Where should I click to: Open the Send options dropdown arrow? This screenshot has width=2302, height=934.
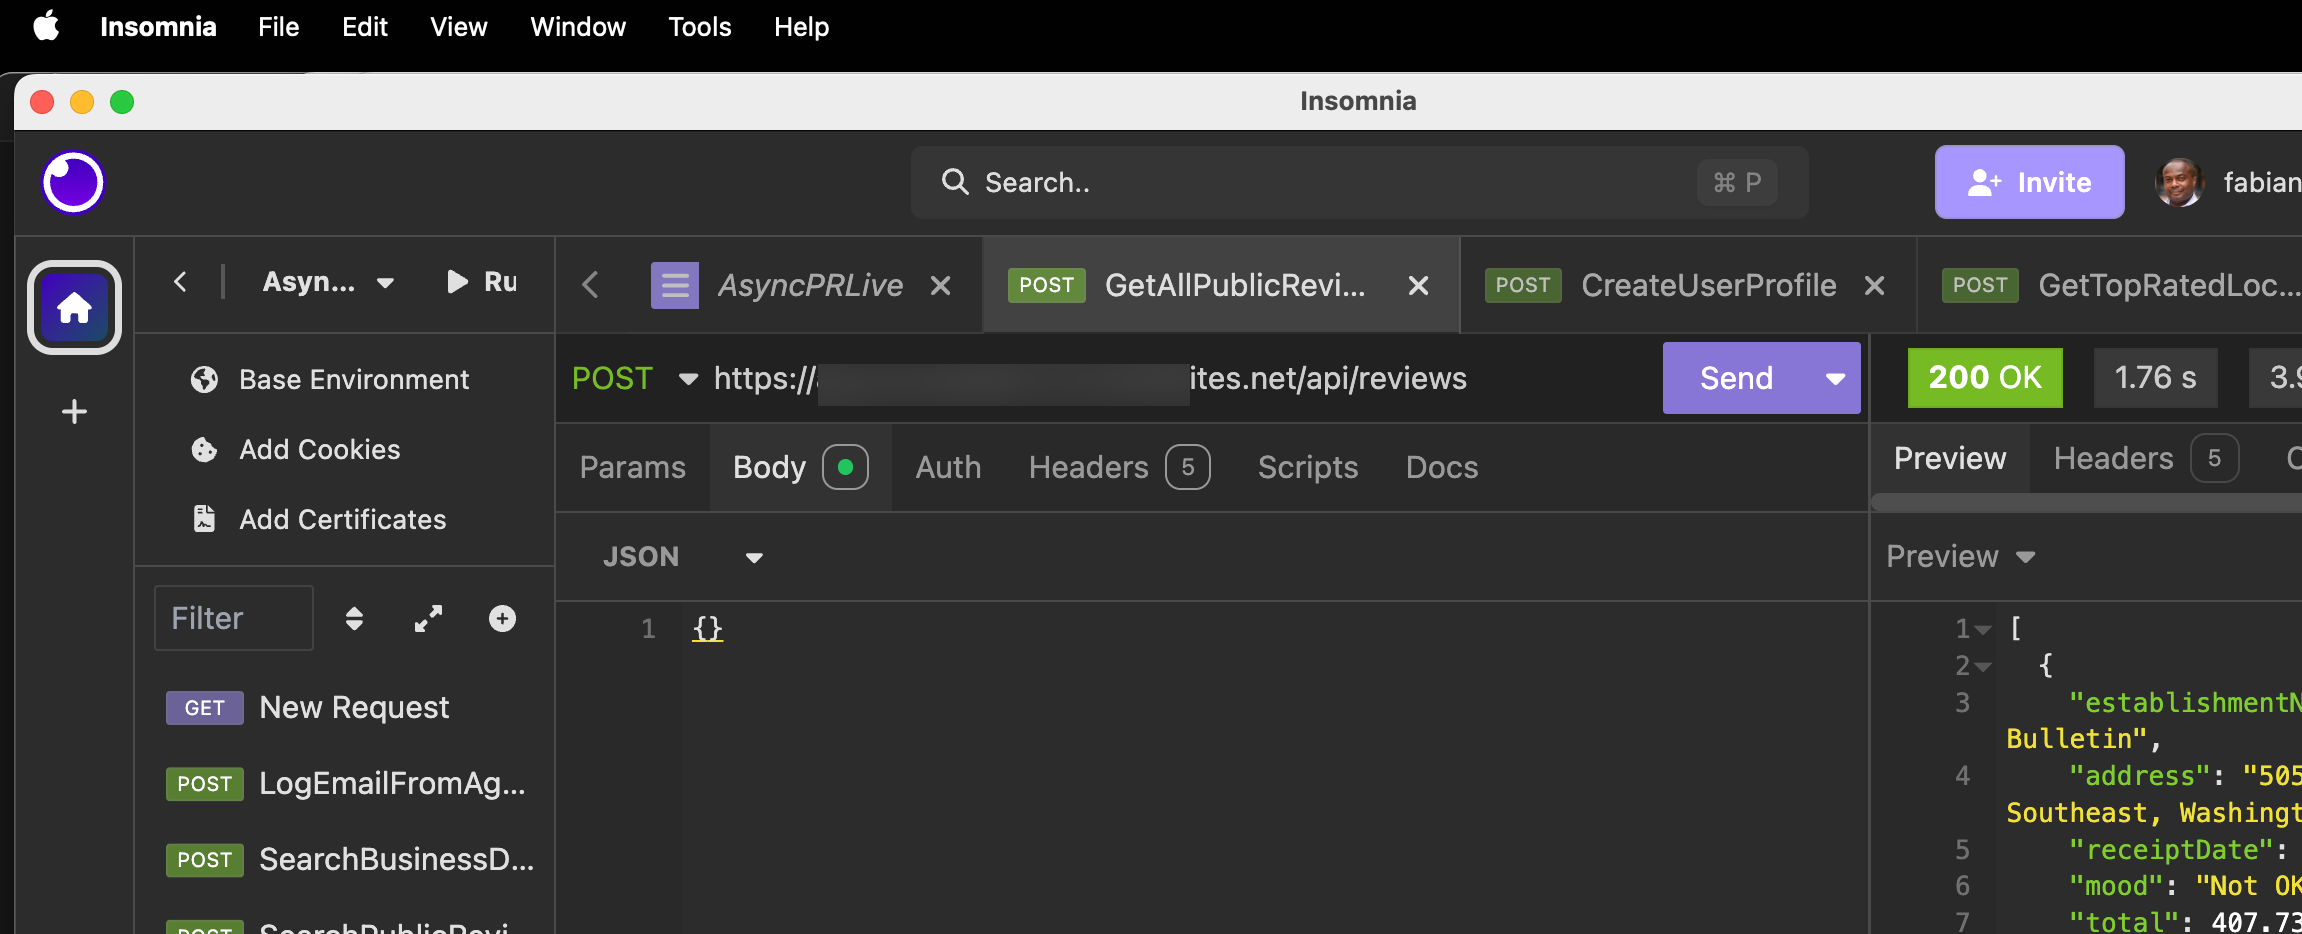tap(1836, 379)
